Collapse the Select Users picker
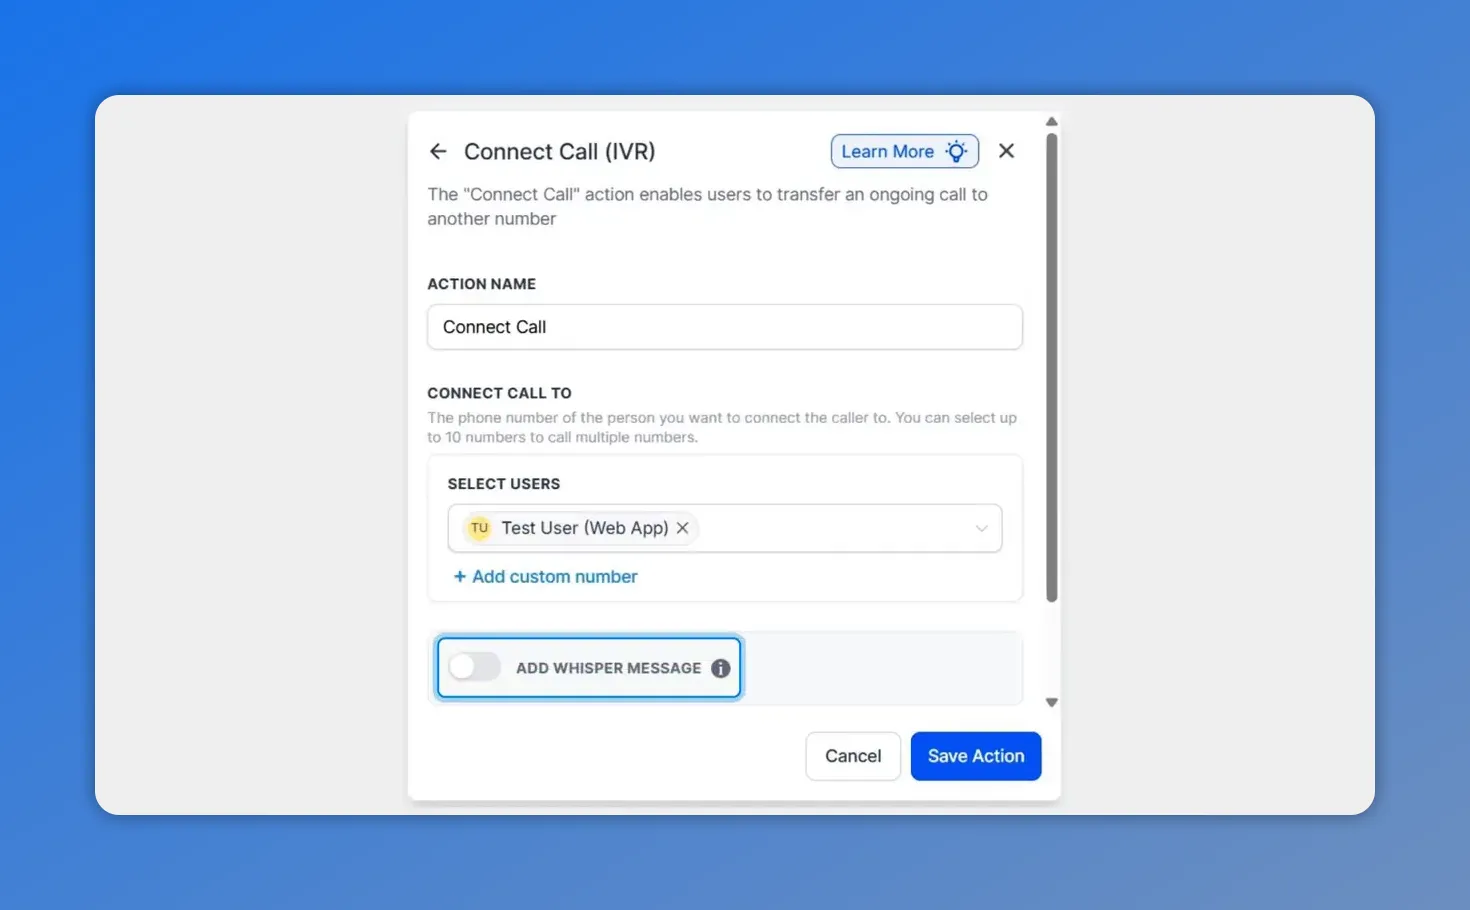 (981, 528)
